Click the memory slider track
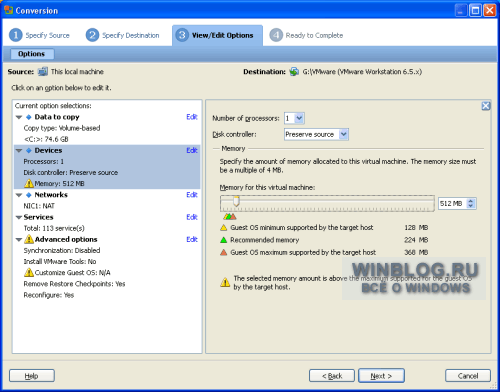The width and height of the screenshot is (500, 392). coord(327,203)
